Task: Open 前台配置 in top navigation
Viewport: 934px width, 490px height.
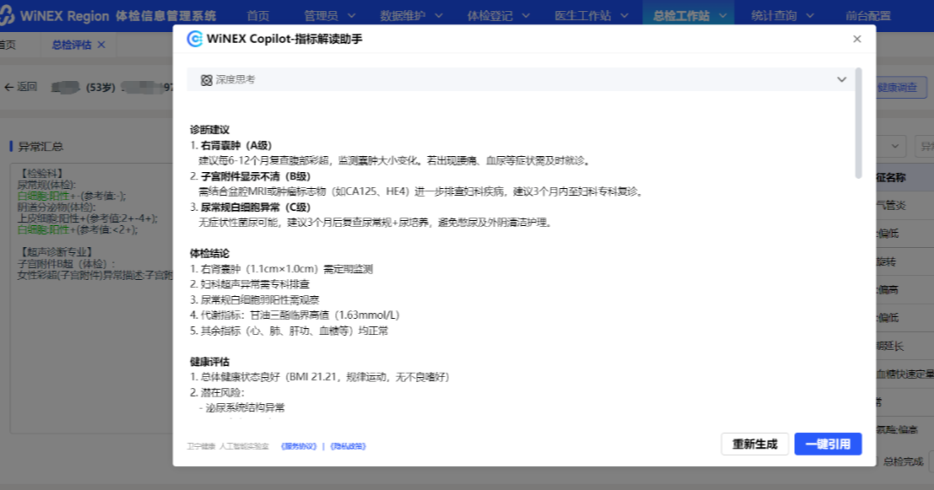Action: pos(868,16)
